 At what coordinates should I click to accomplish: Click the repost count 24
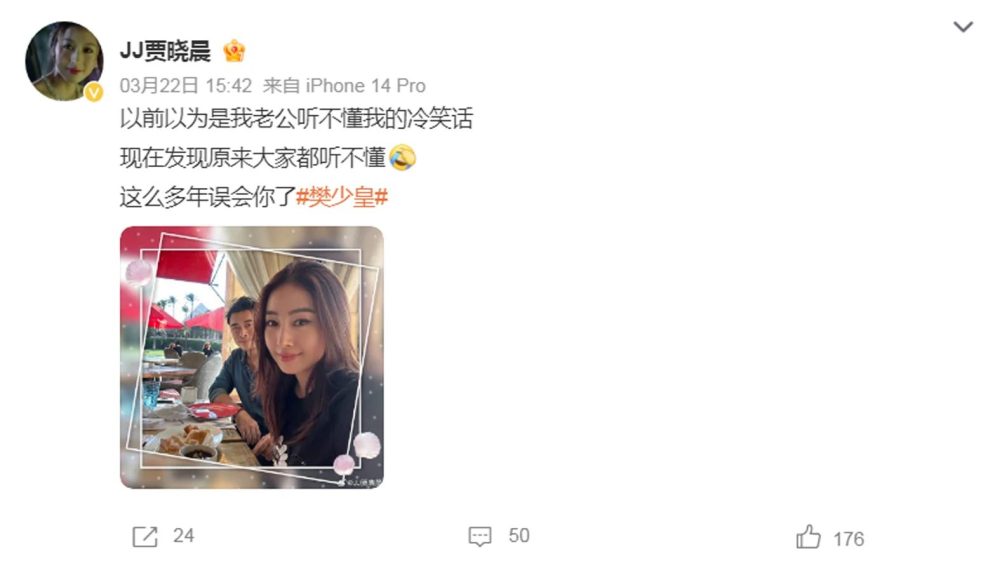[183, 536]
